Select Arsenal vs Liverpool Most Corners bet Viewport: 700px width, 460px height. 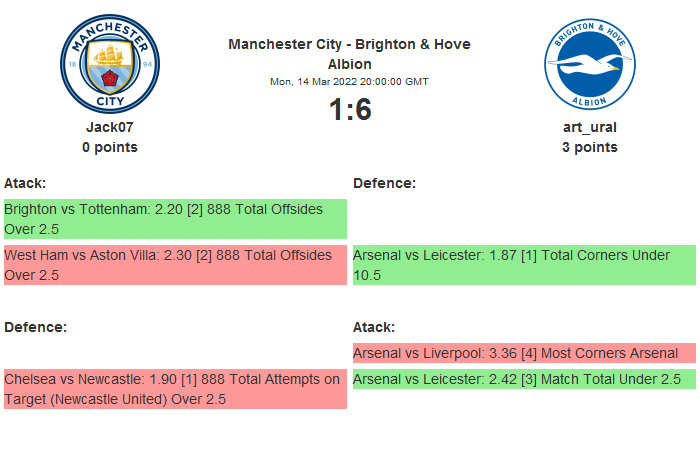coord(524,353)
